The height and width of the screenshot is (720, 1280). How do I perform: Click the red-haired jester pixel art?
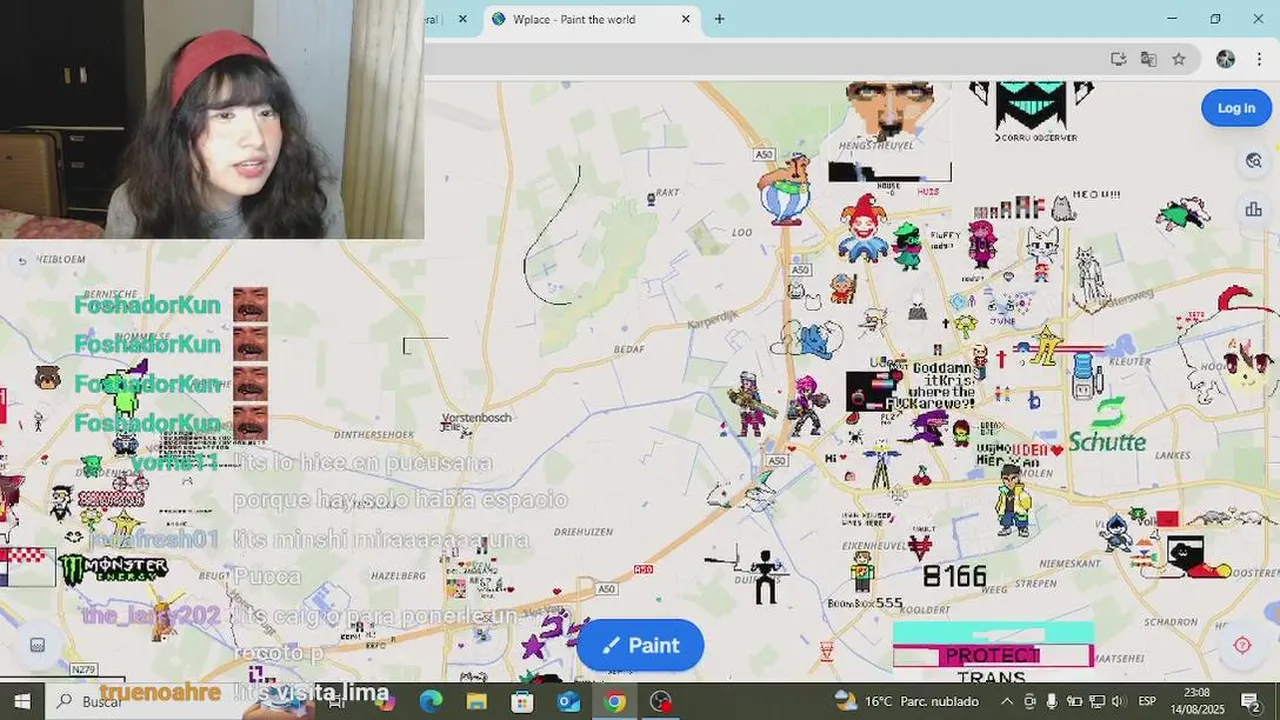pyautogui.click(x=863, y=229)
